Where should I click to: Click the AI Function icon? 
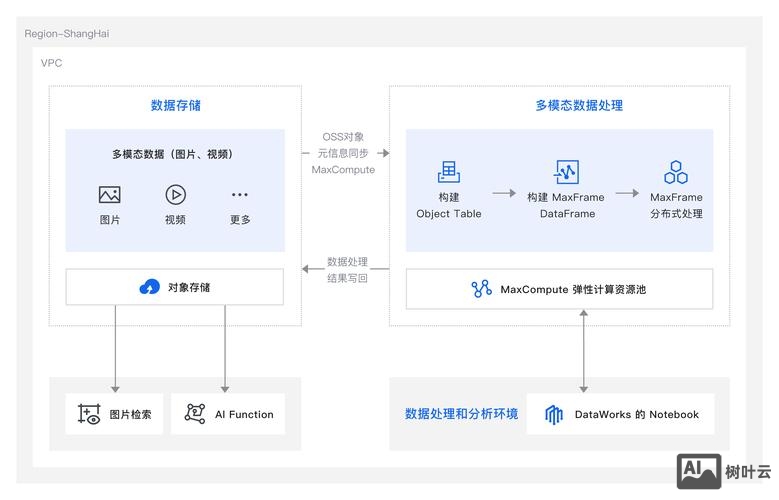tap(195, 414)
